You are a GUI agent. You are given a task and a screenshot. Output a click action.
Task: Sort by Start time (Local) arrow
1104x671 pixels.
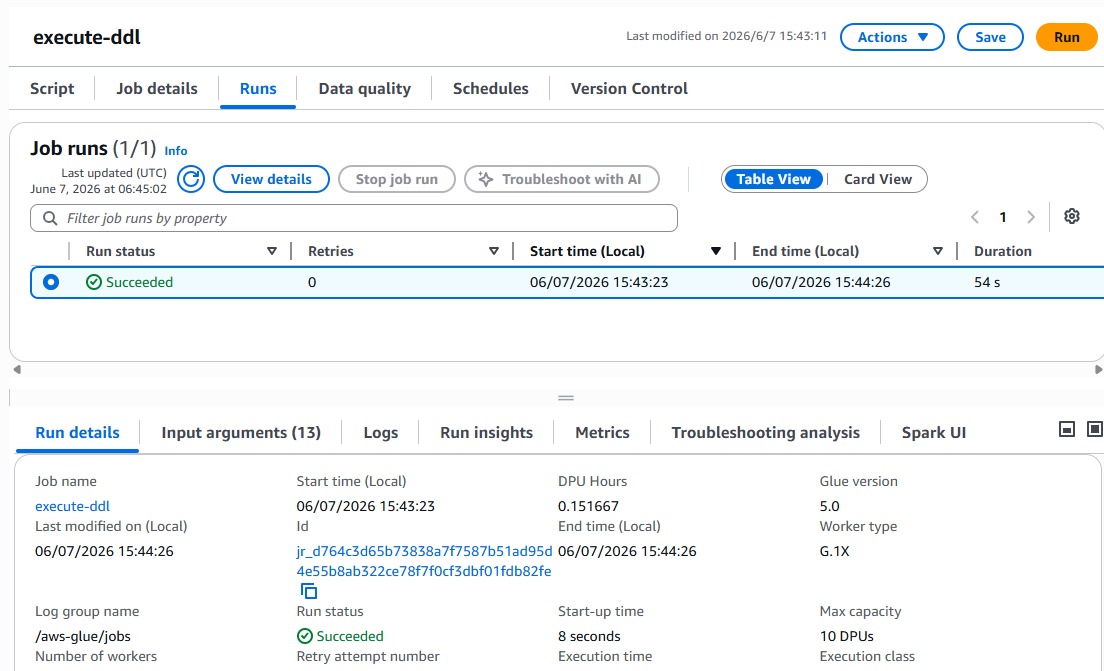pos(715,251)
